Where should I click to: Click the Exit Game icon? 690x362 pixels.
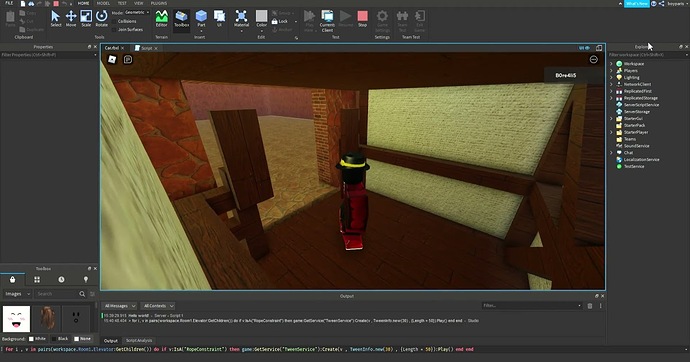point(420,21)
